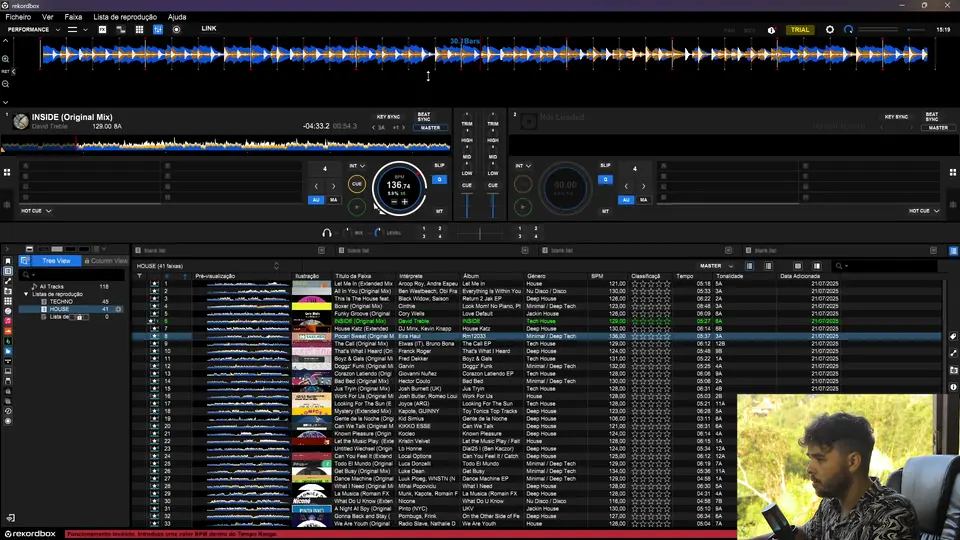Click the yellow TRIAL button

(800, 29)
